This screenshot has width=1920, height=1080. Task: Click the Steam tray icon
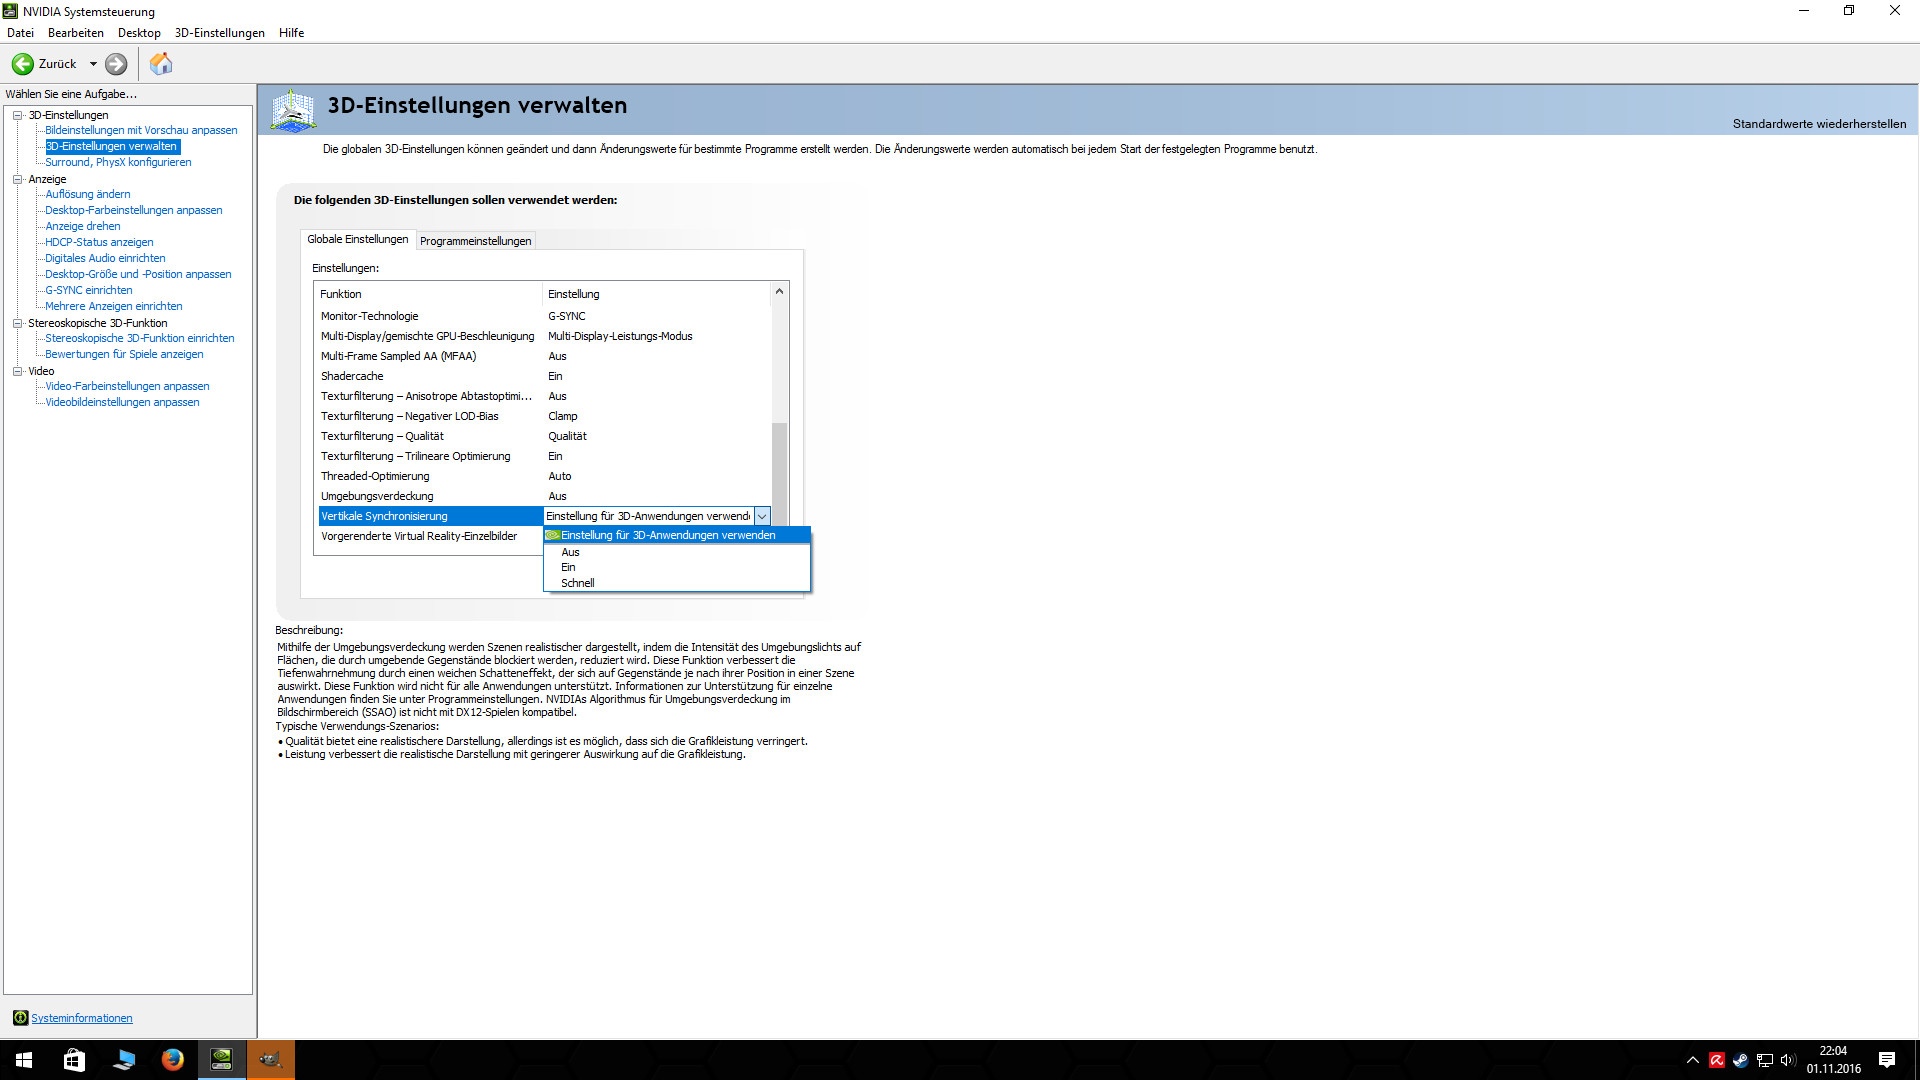[x=1740, y=1060]
